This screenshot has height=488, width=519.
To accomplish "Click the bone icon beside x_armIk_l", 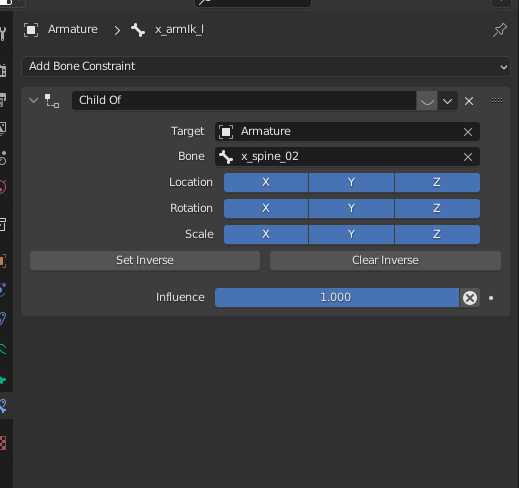I will click(138, 30).
